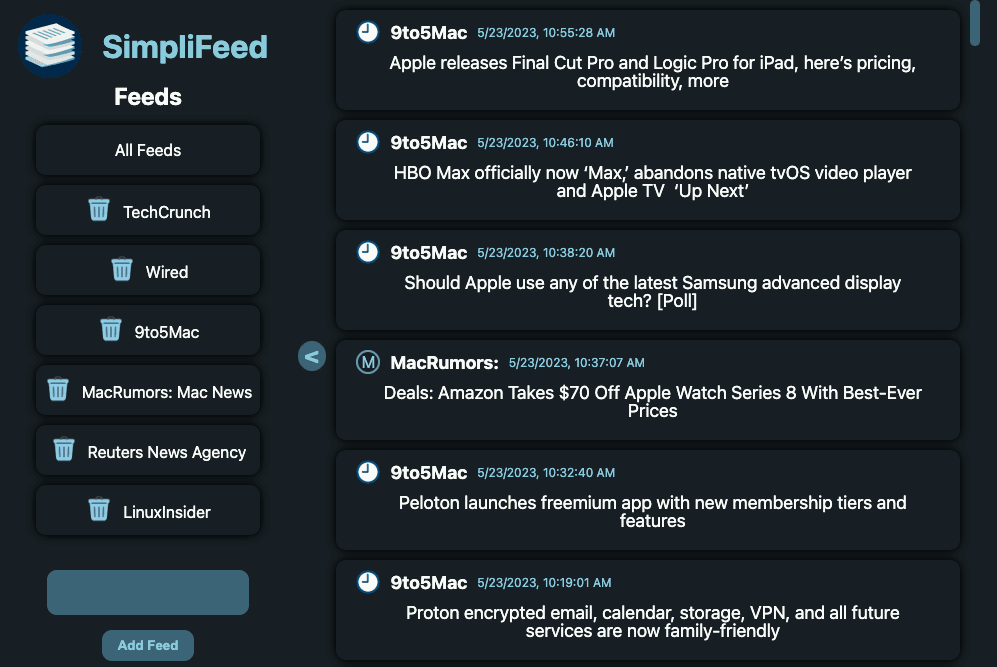Click the MacRumors source icon in article
The width and height of the screenshot is (997, 667).
(368, 362)
